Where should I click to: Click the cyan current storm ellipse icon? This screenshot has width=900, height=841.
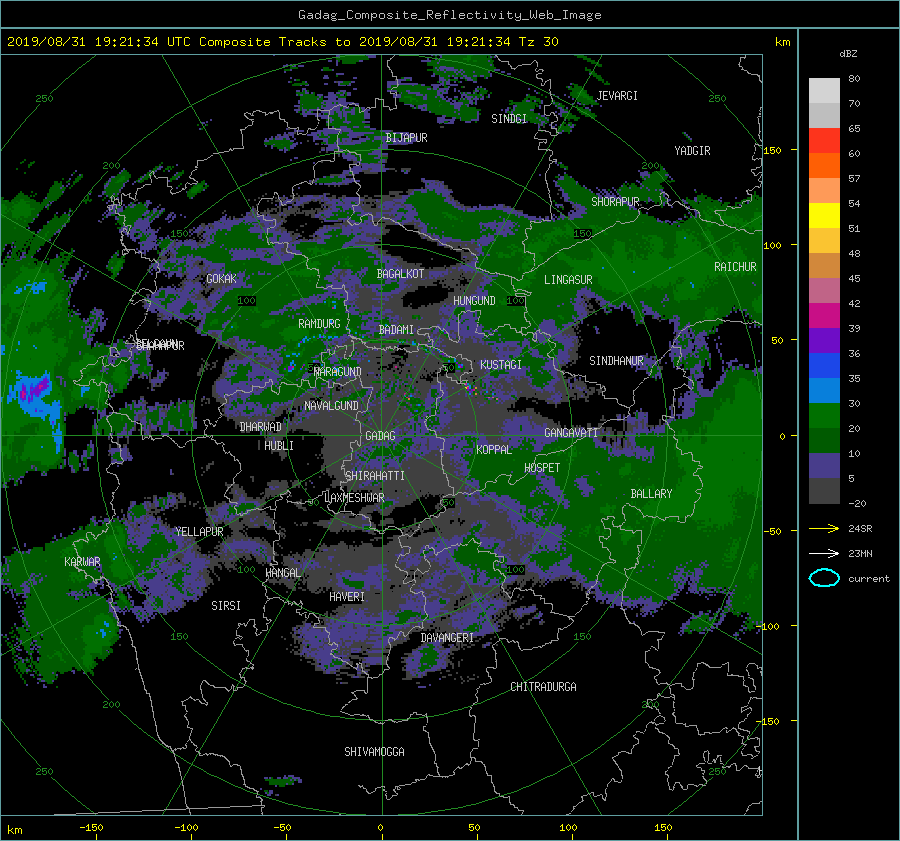(824, 578)
